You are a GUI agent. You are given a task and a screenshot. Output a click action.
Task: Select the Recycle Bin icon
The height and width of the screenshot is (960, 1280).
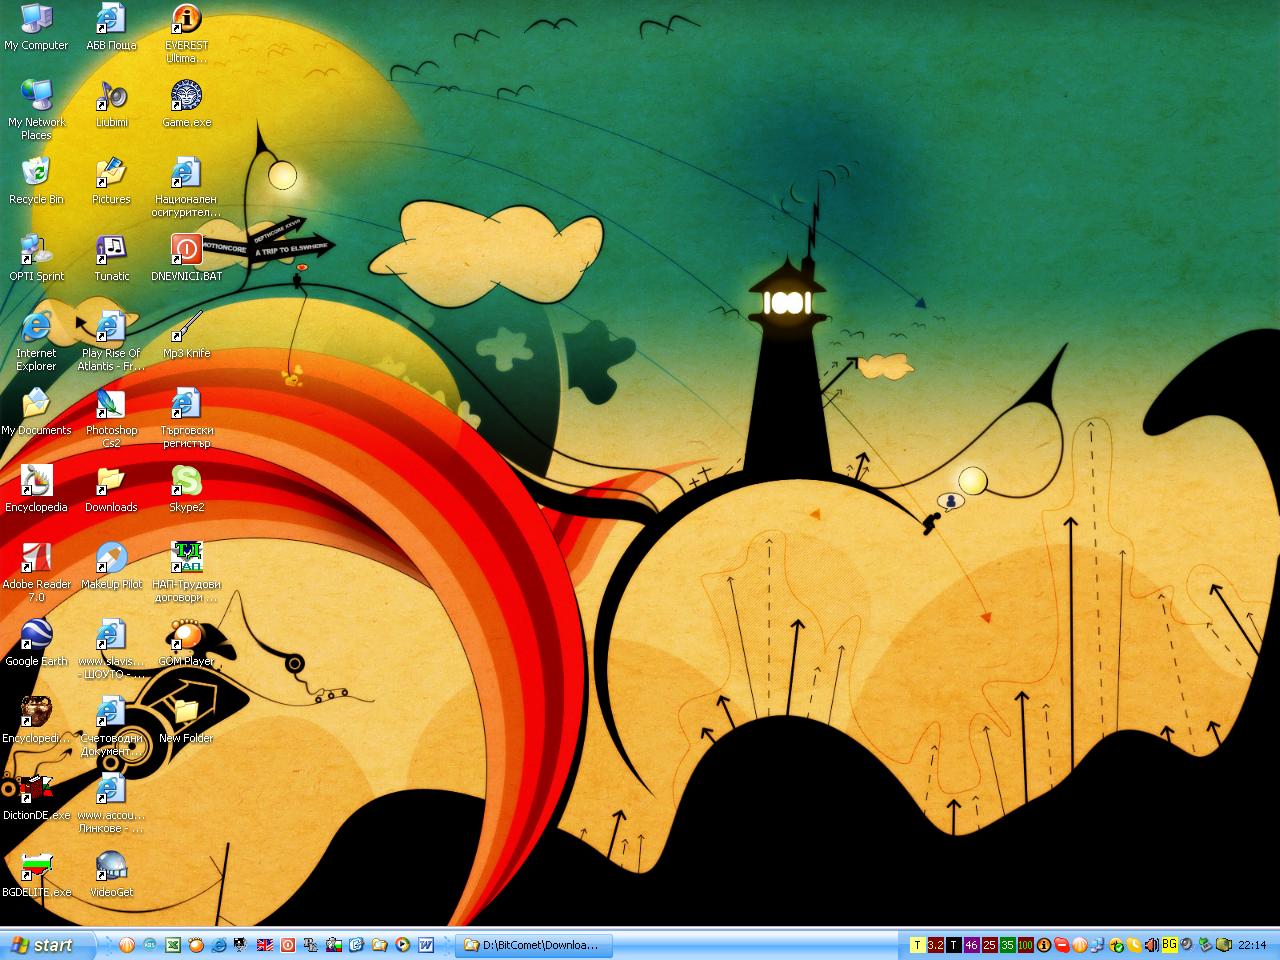(x=36, y=182)
